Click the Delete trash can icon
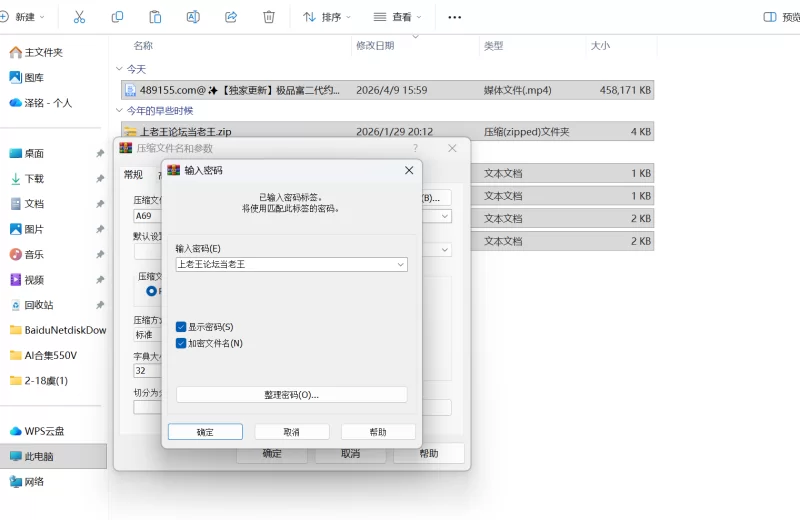Screen dimensions: 800x520 (268, 17)
